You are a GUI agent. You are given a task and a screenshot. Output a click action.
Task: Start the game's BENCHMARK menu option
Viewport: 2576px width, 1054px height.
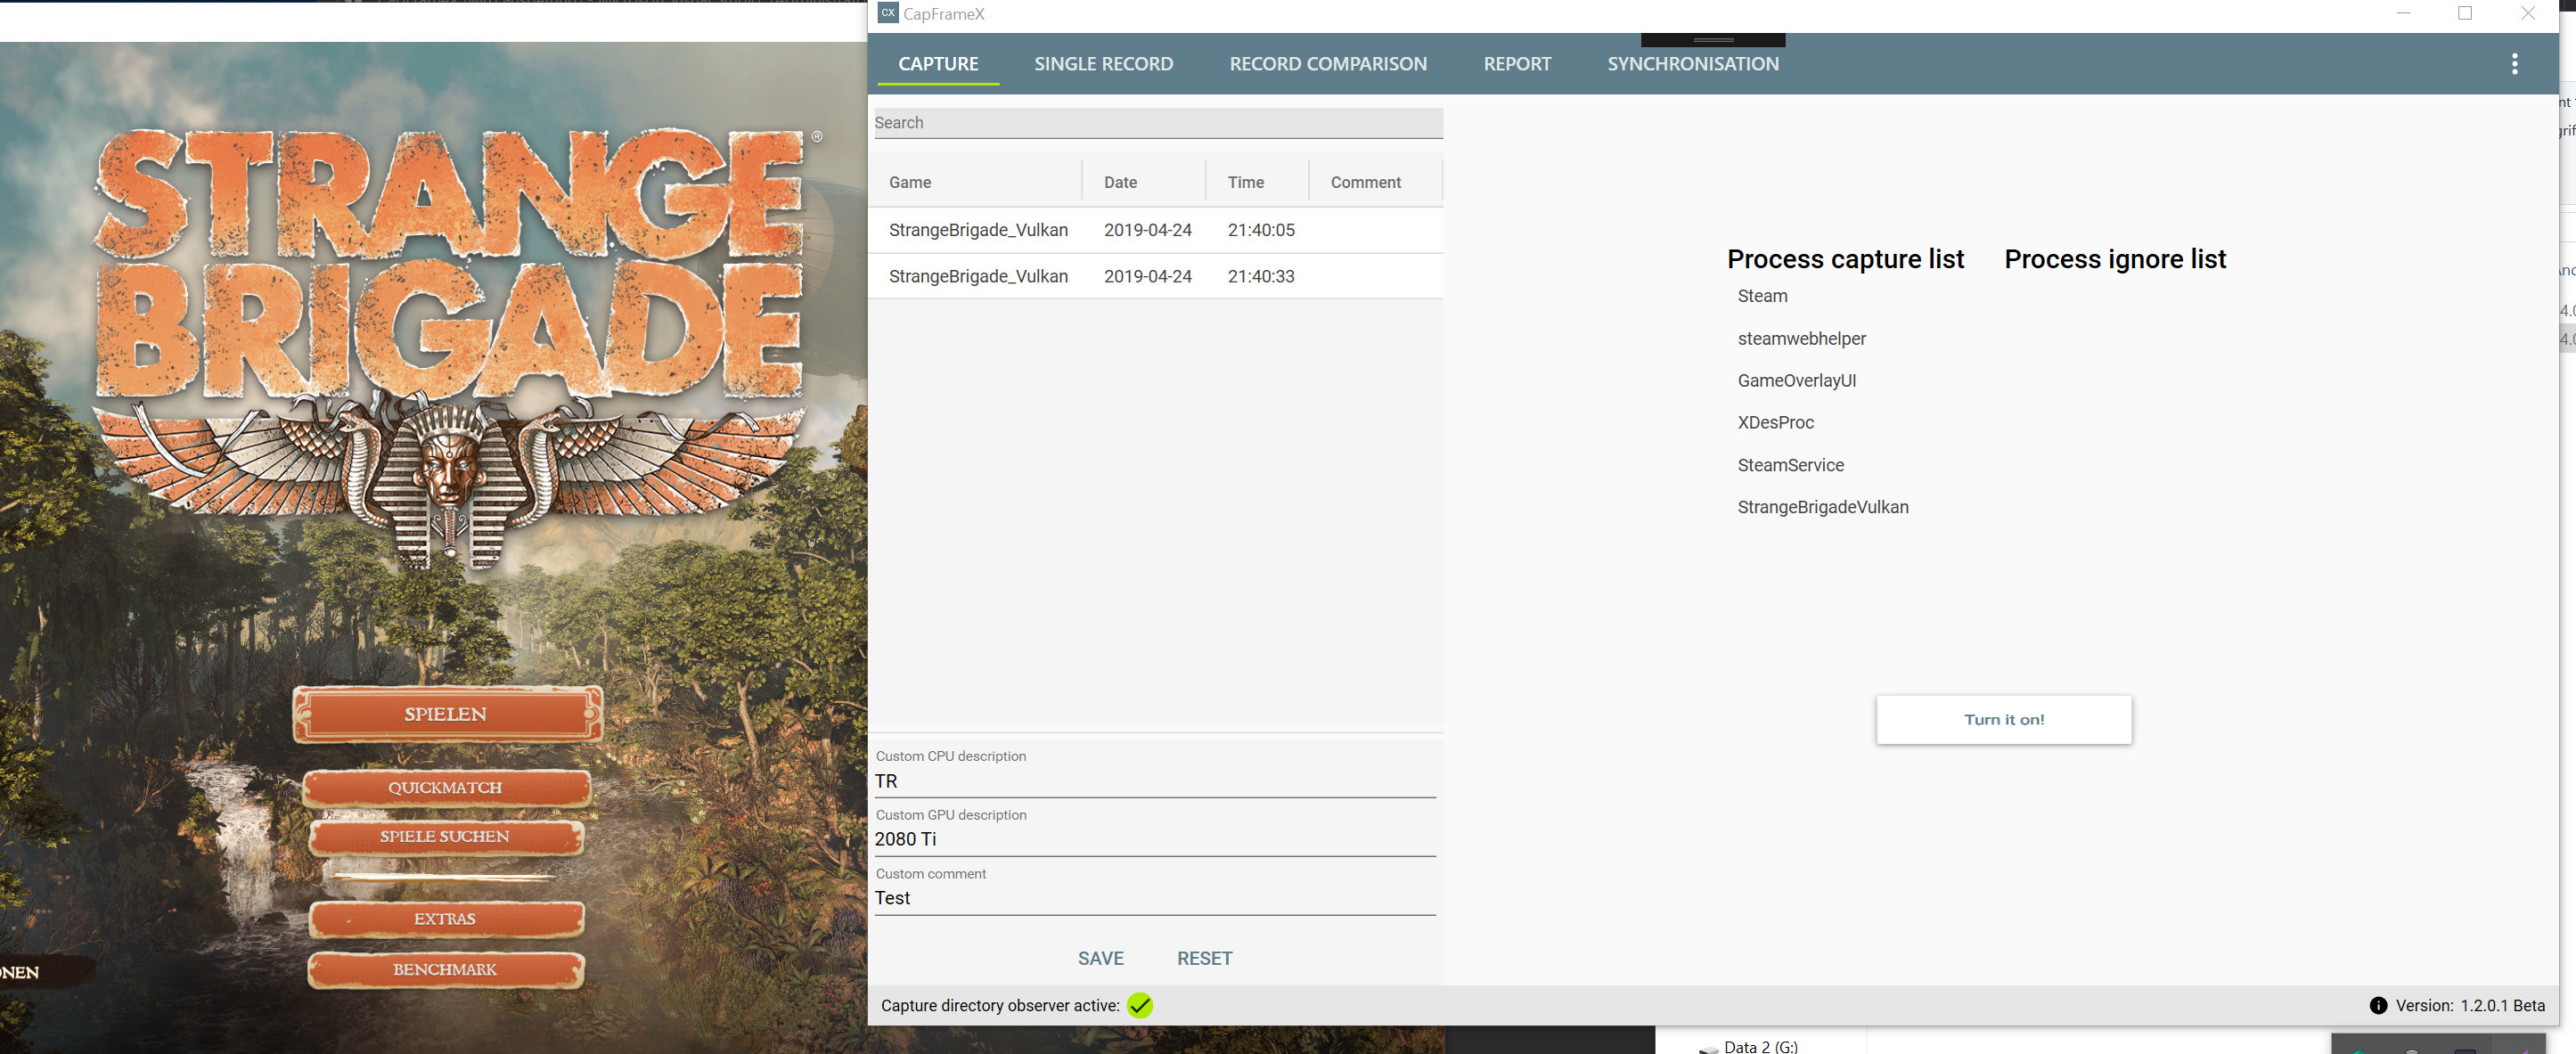445,969
